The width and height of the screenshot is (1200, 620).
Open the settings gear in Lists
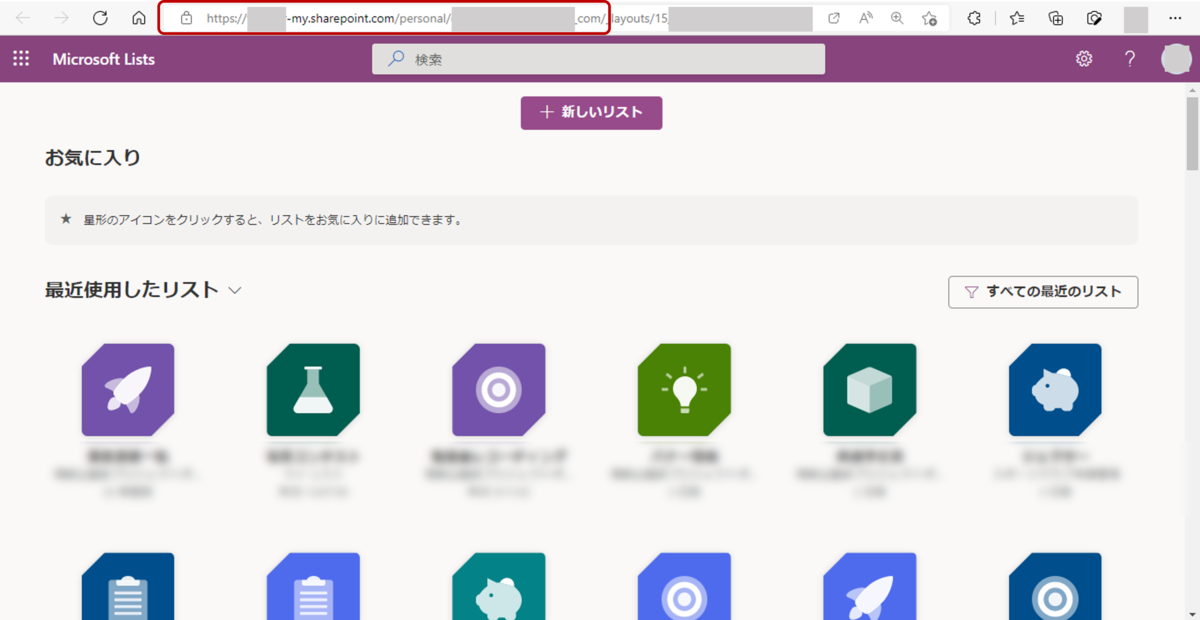[x=1084, y=59]
